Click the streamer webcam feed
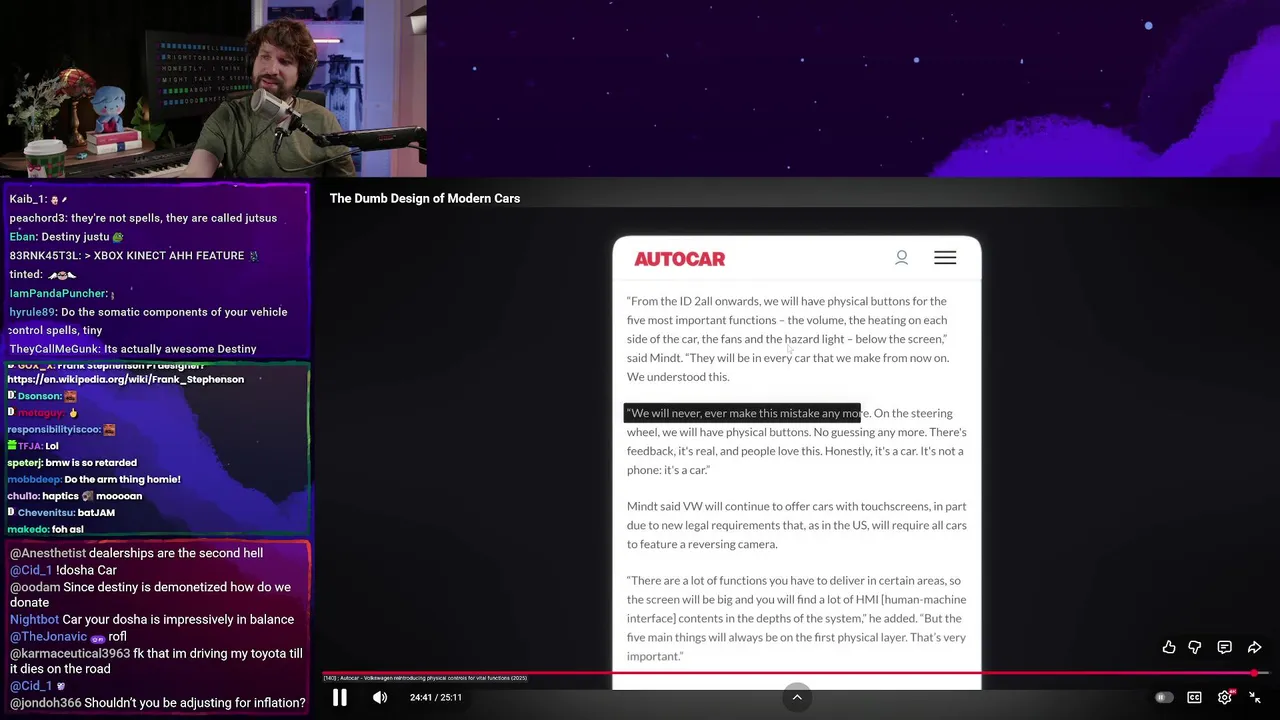The height and width of the screenshot is (720, 1280). pos(213,88)
